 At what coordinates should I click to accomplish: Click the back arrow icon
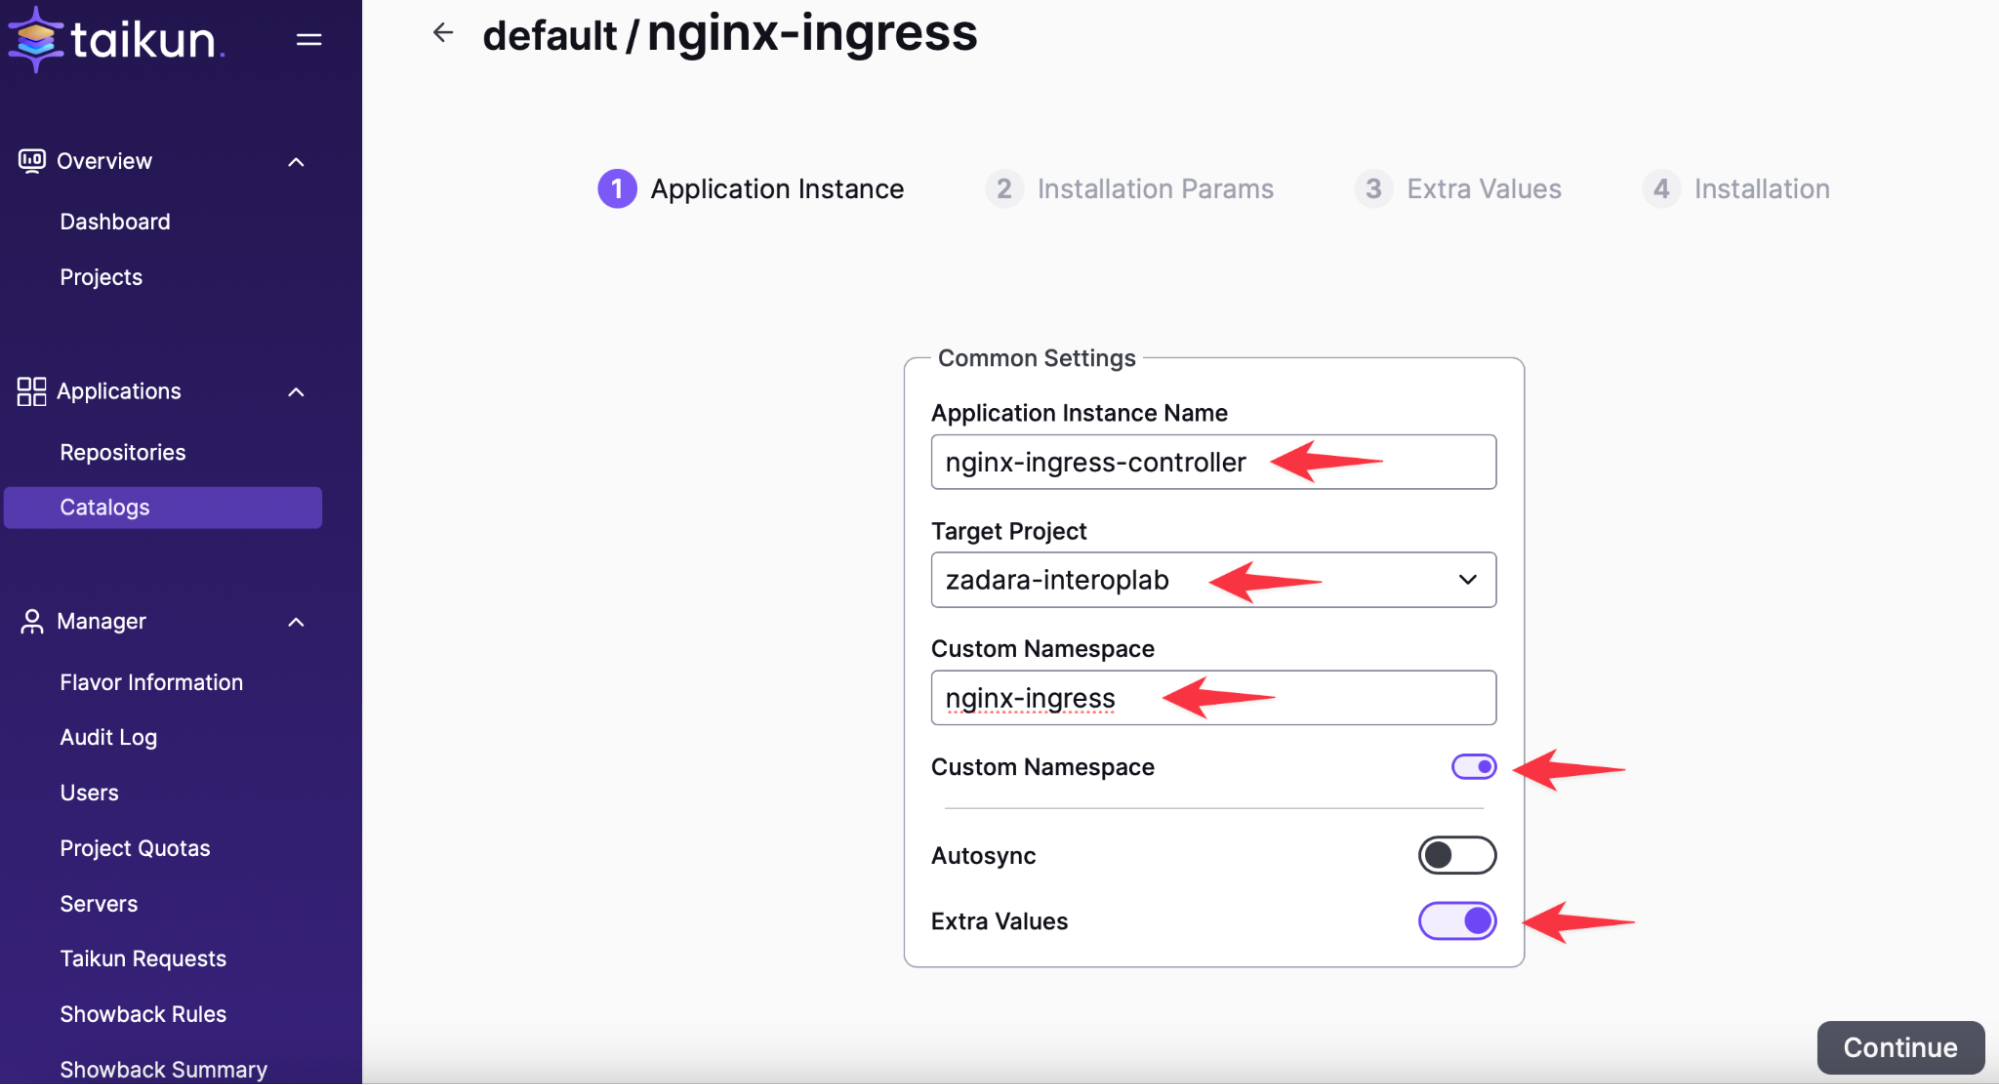tap(443, 33)
